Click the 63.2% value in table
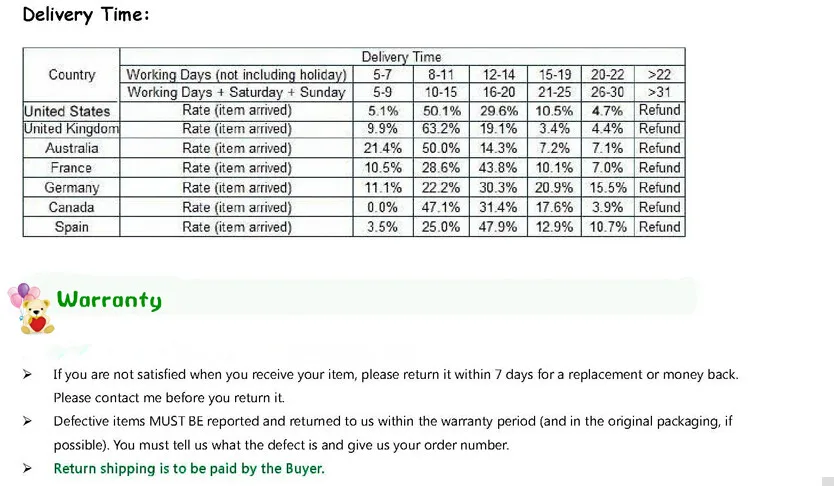The width and height of the screenshot is (834, 486). click(440, 129)
